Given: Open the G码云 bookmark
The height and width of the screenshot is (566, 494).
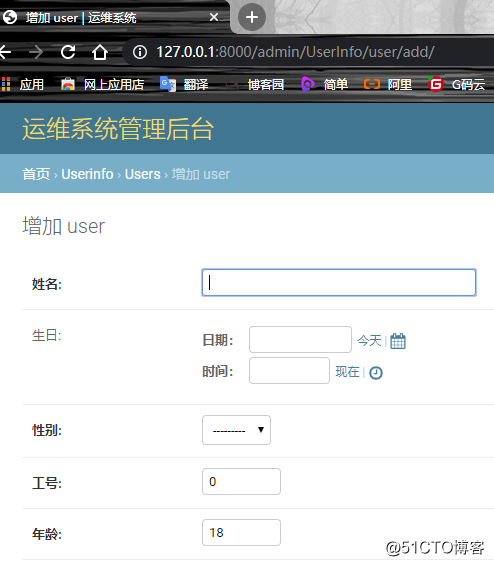Looking at the screenshot, I should point(456,84).
